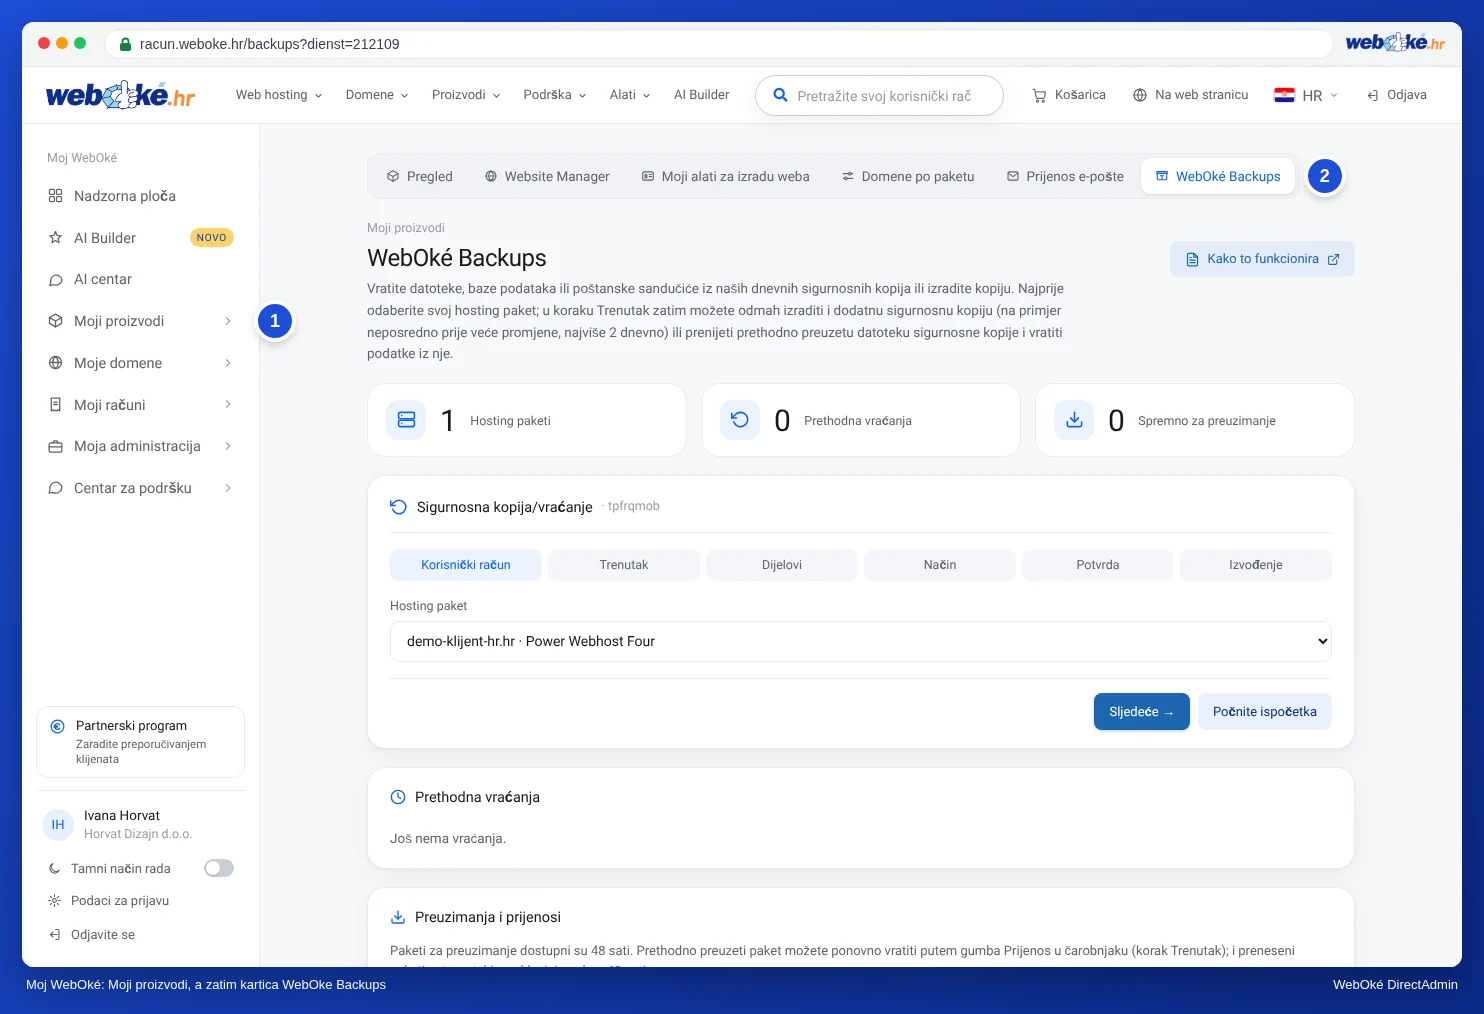Switch to the Website Manager tab

click(x=547, y=176)
